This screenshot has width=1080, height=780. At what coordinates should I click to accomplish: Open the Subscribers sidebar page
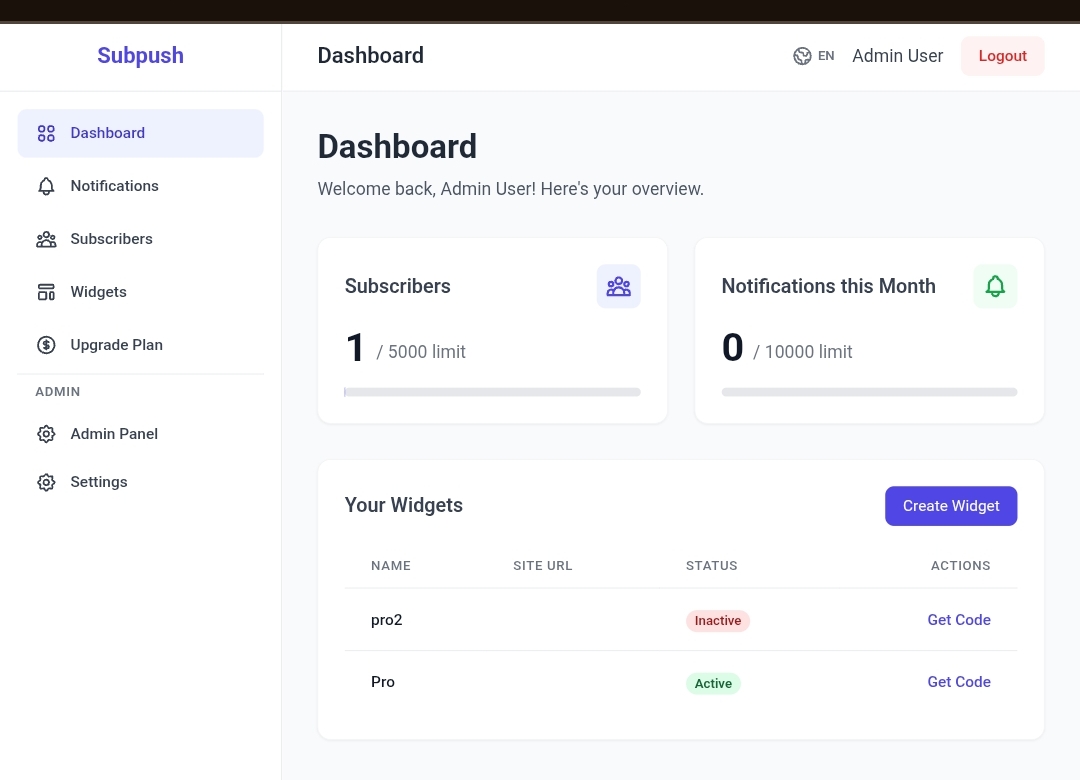point(141,239)
